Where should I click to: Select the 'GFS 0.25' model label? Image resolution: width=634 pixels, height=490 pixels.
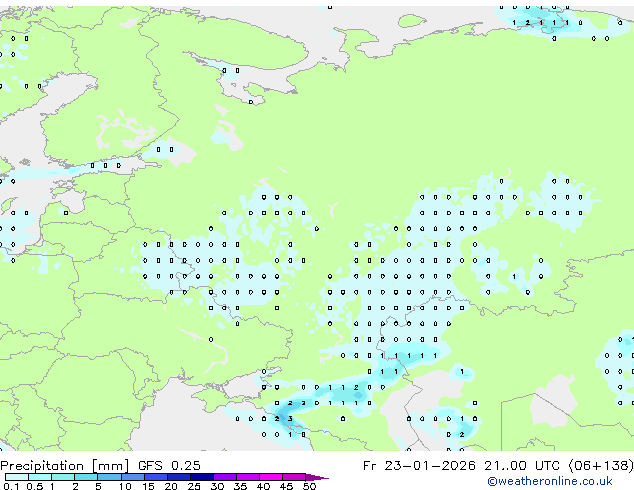coord(169,466)
